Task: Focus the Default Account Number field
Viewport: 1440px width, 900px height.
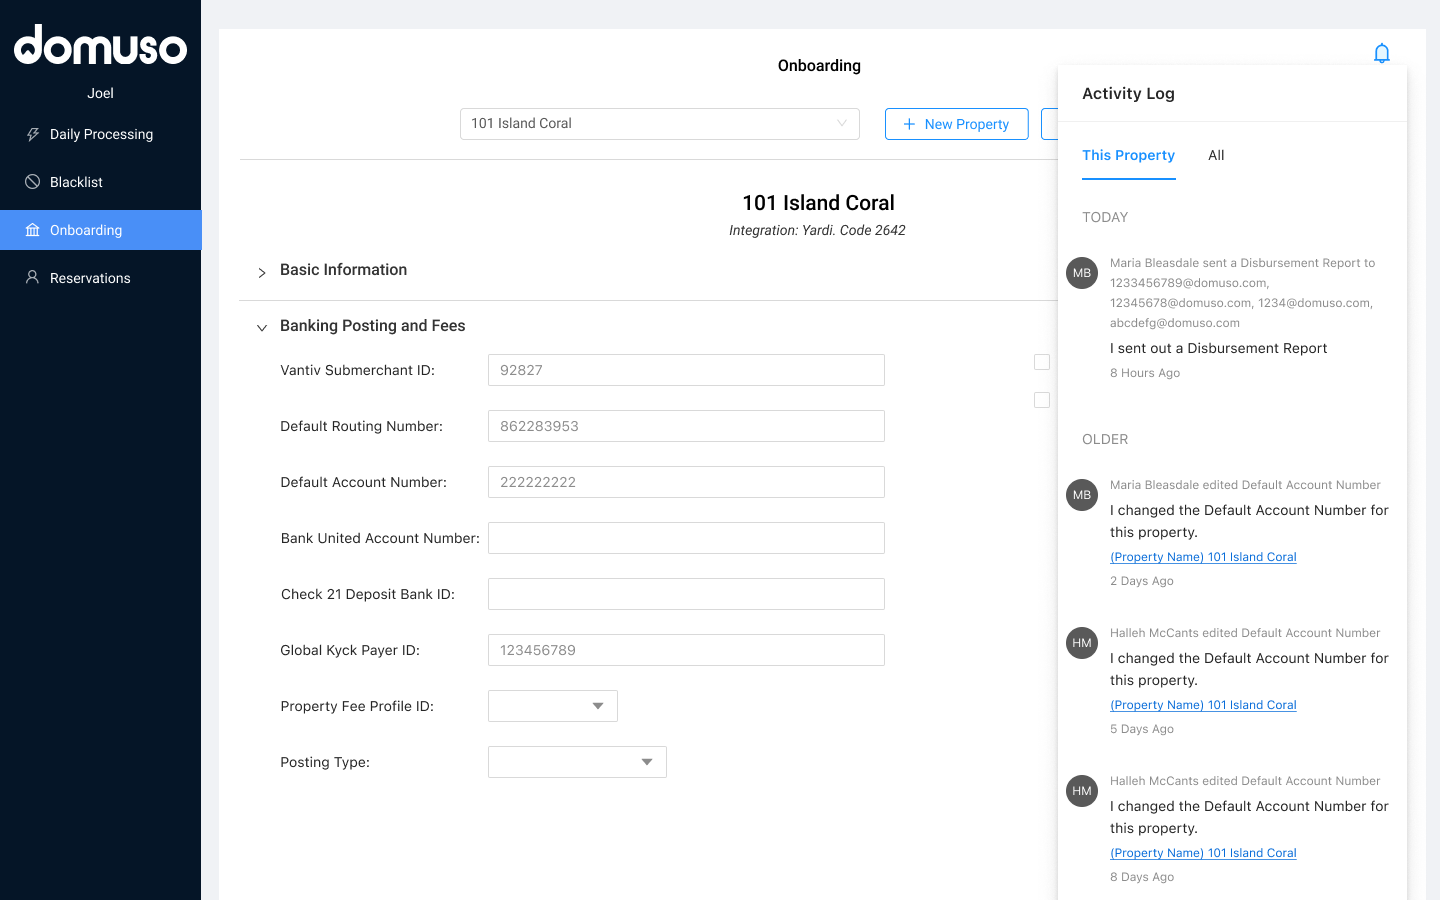Action: [686, 482]
